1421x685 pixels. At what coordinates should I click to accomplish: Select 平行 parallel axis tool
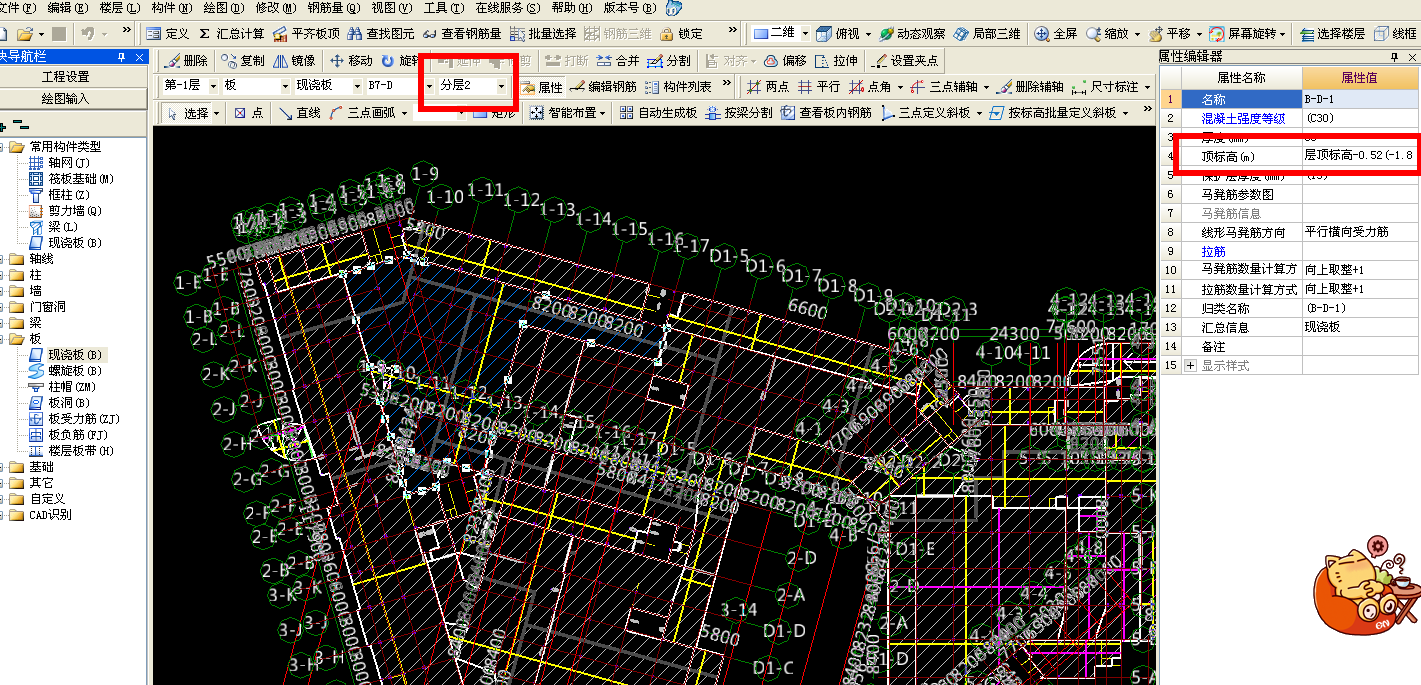pos(818,87)
